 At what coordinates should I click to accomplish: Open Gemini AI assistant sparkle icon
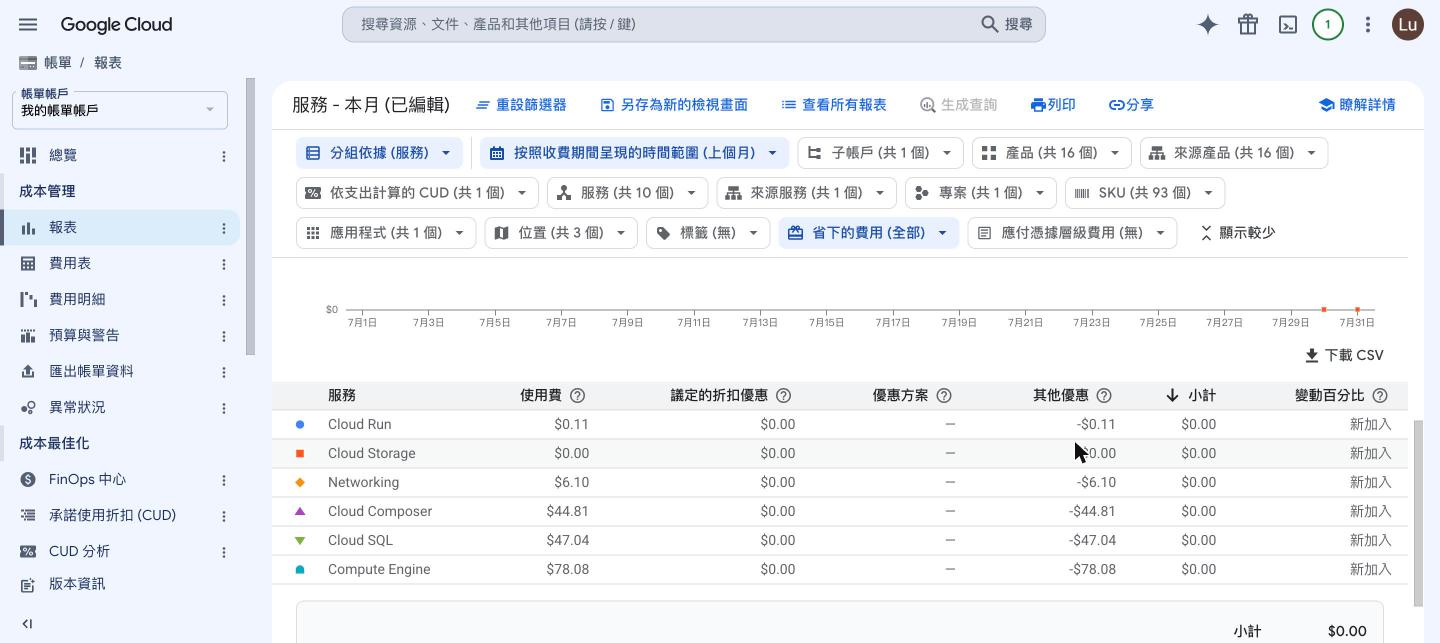[x=1208, y=25]
